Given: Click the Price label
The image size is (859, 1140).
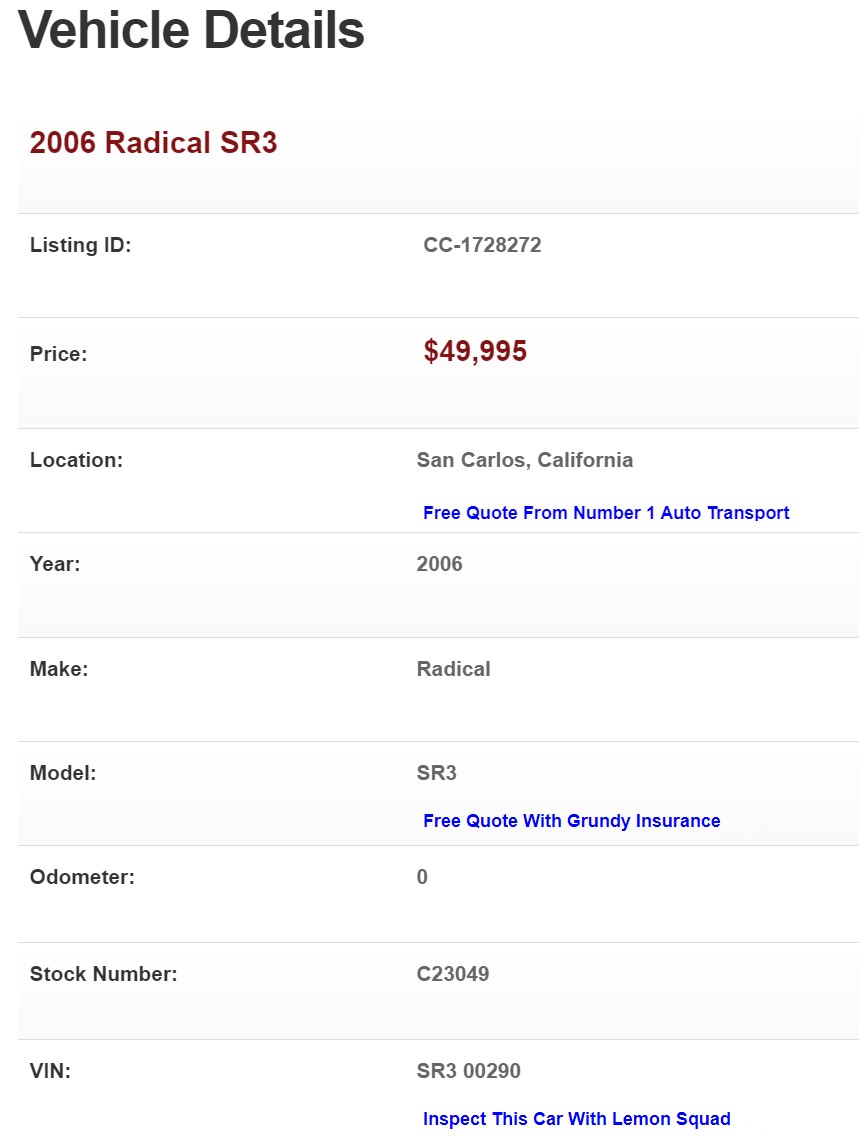Looking at the screenshot, I should [x=58, y=354].
